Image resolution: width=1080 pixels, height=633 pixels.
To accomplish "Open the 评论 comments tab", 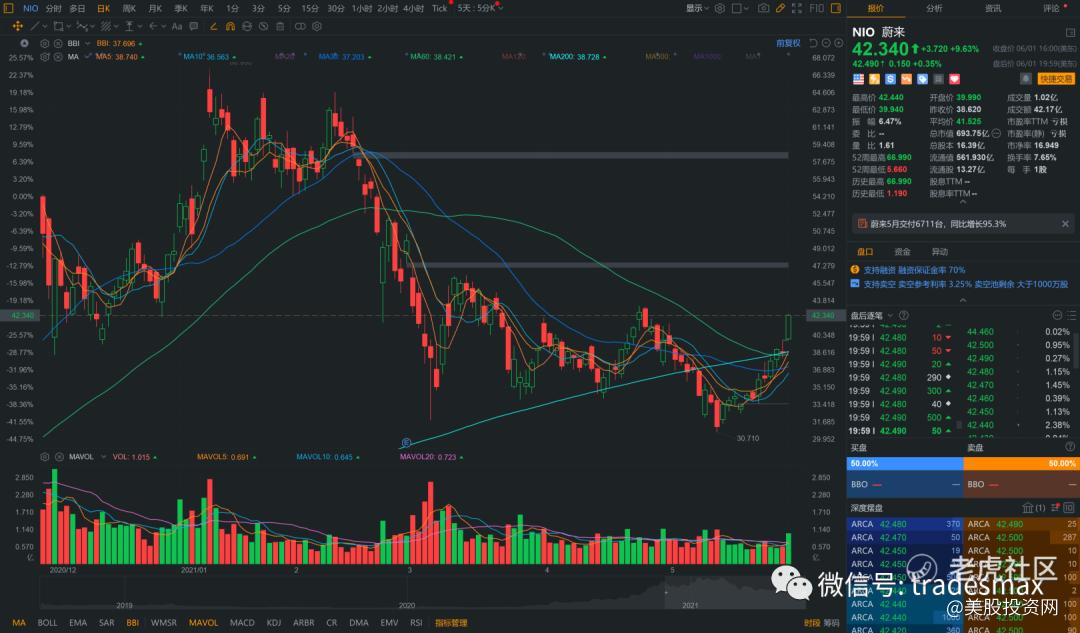I will click(x=1052, y=8).
